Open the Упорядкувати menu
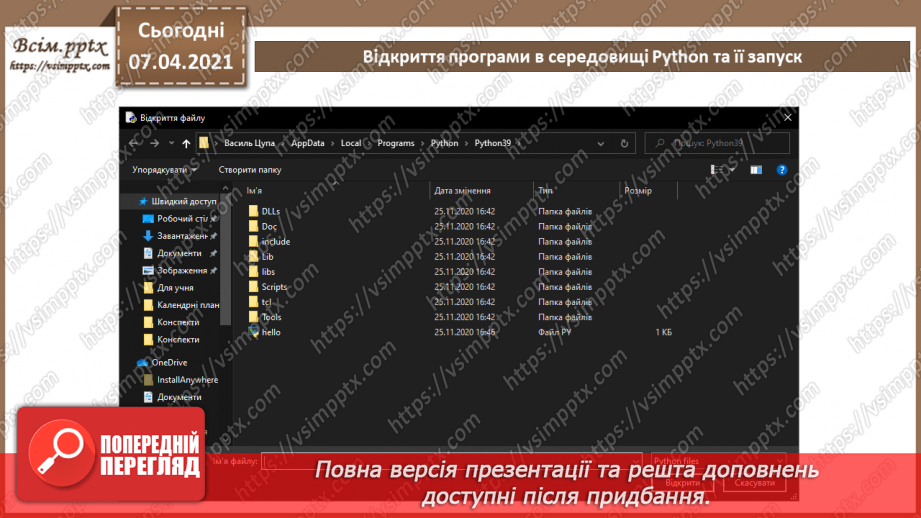The image size is (921, 518). [x=164, y=170]
